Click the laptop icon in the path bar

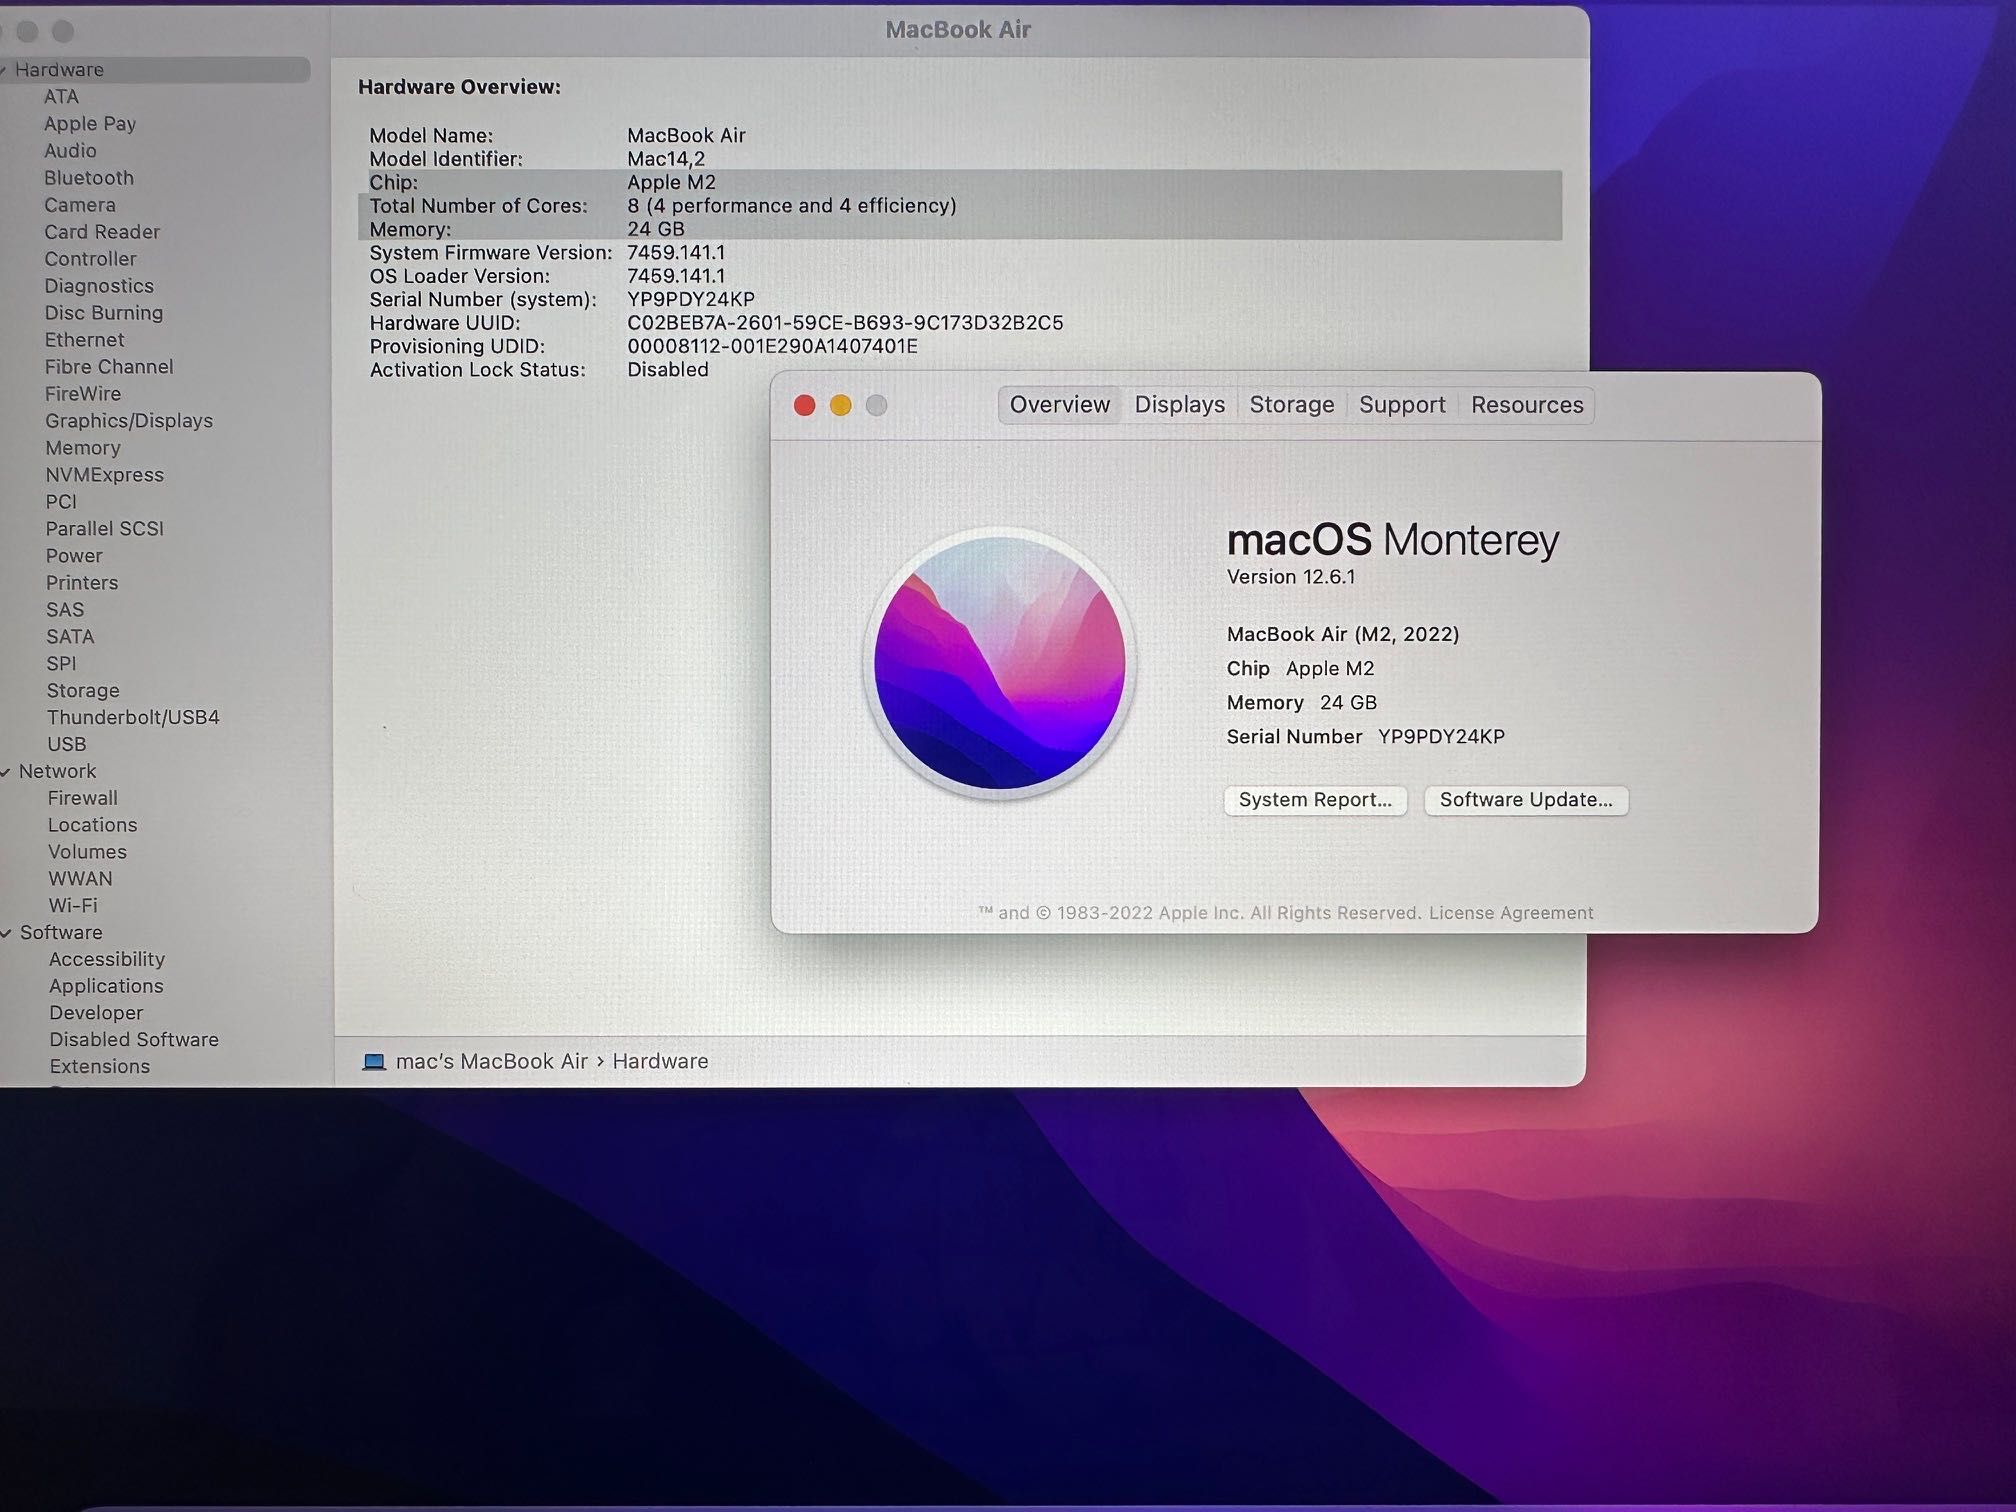374,1062
